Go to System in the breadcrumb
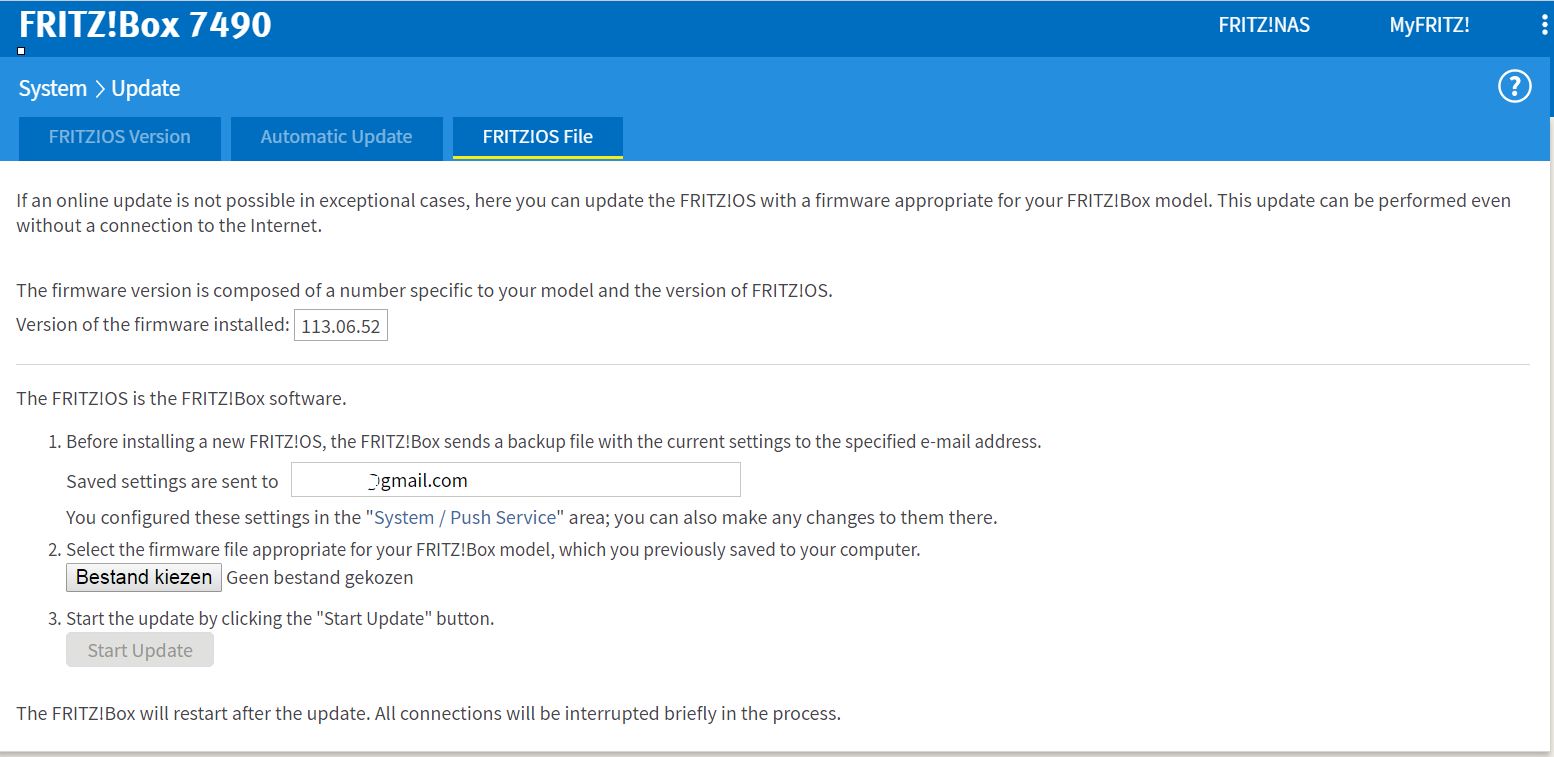 [52, 89]
